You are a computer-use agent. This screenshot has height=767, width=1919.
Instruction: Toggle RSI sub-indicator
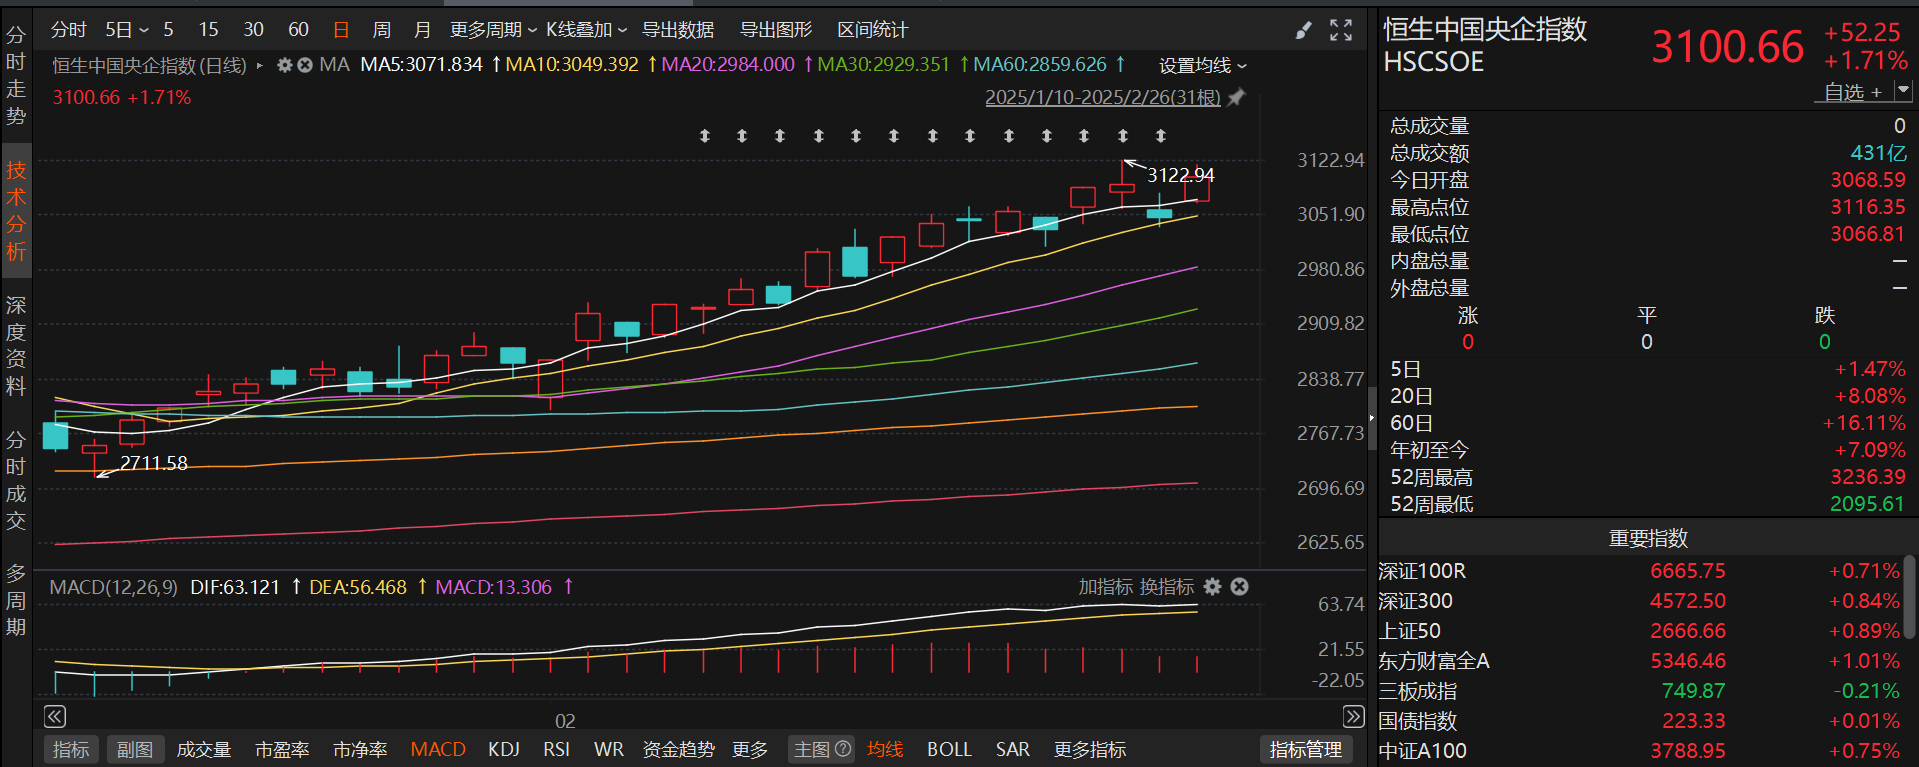[556, 749]
